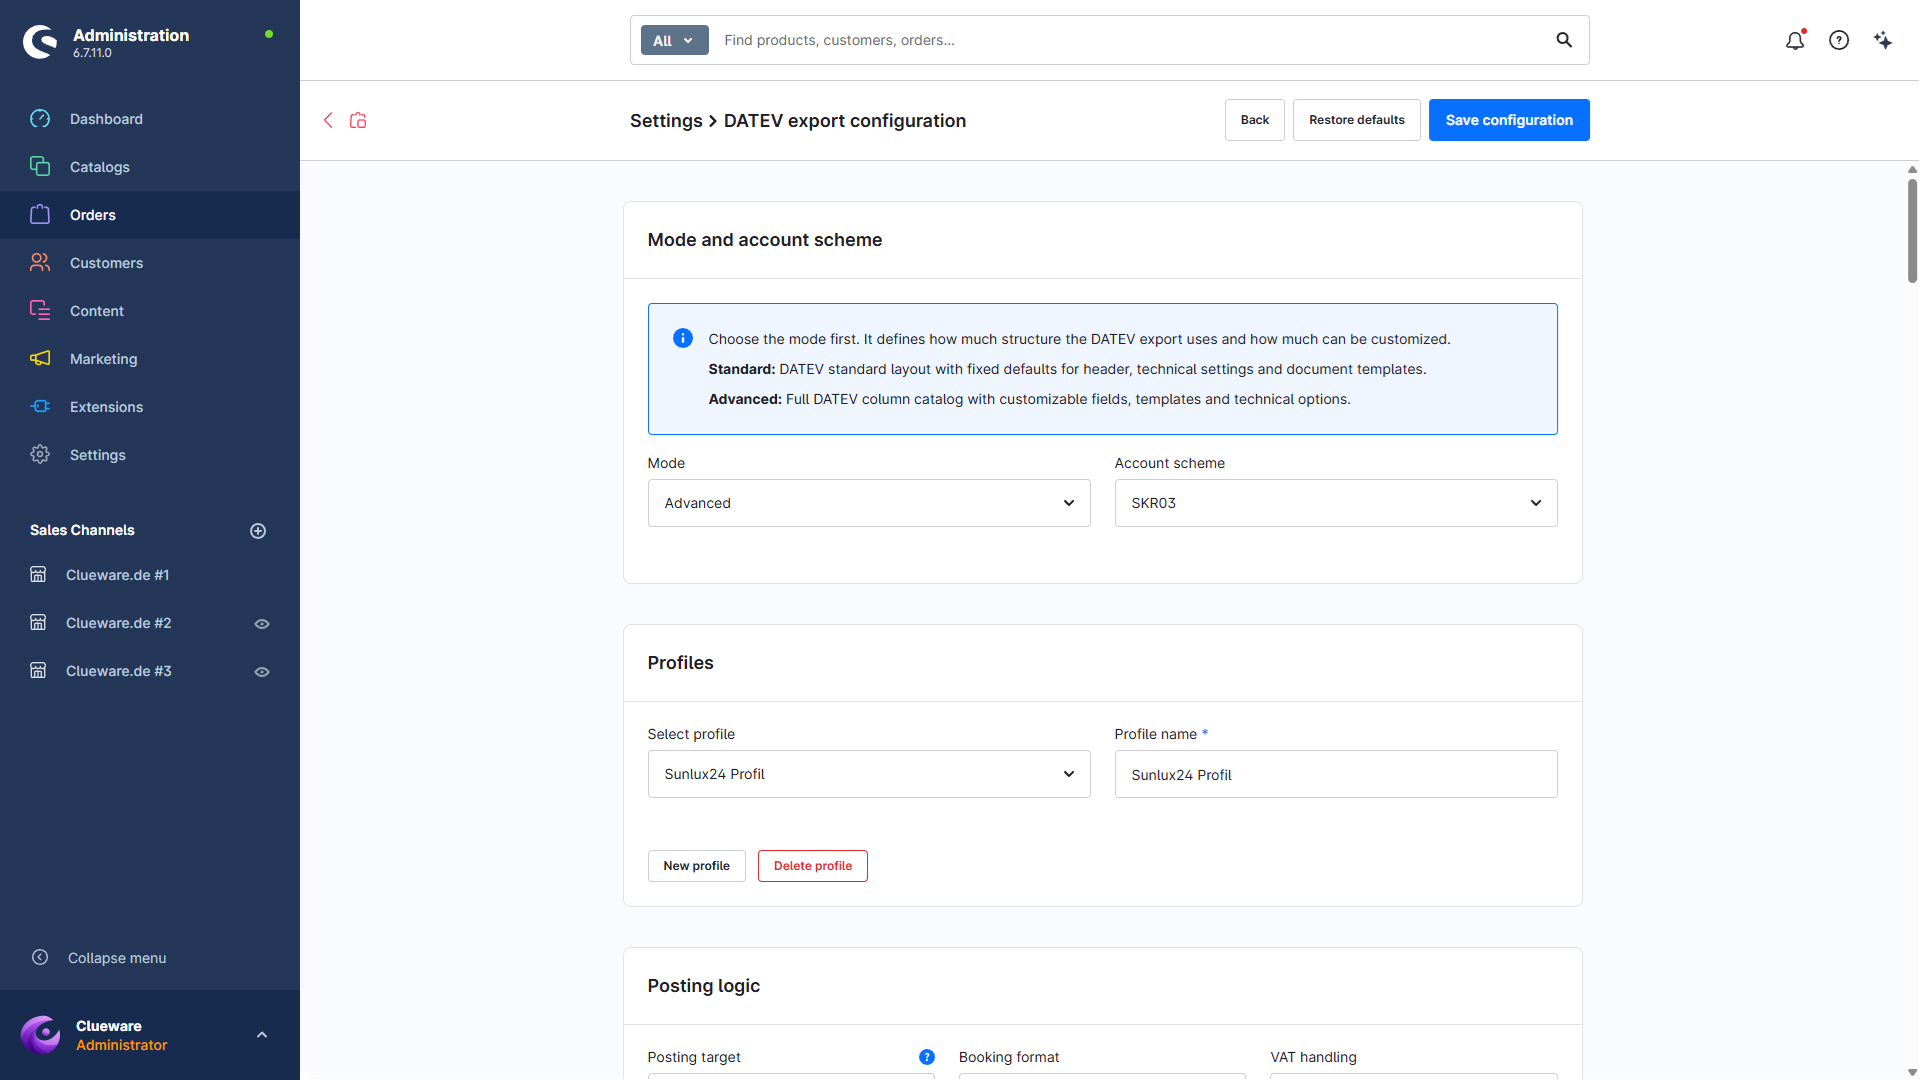Open the Account scheme dropdown showing SKR03
Image resolution: width=1920 pixels, height=1080 pixels.
click(x=1336, y=503)
